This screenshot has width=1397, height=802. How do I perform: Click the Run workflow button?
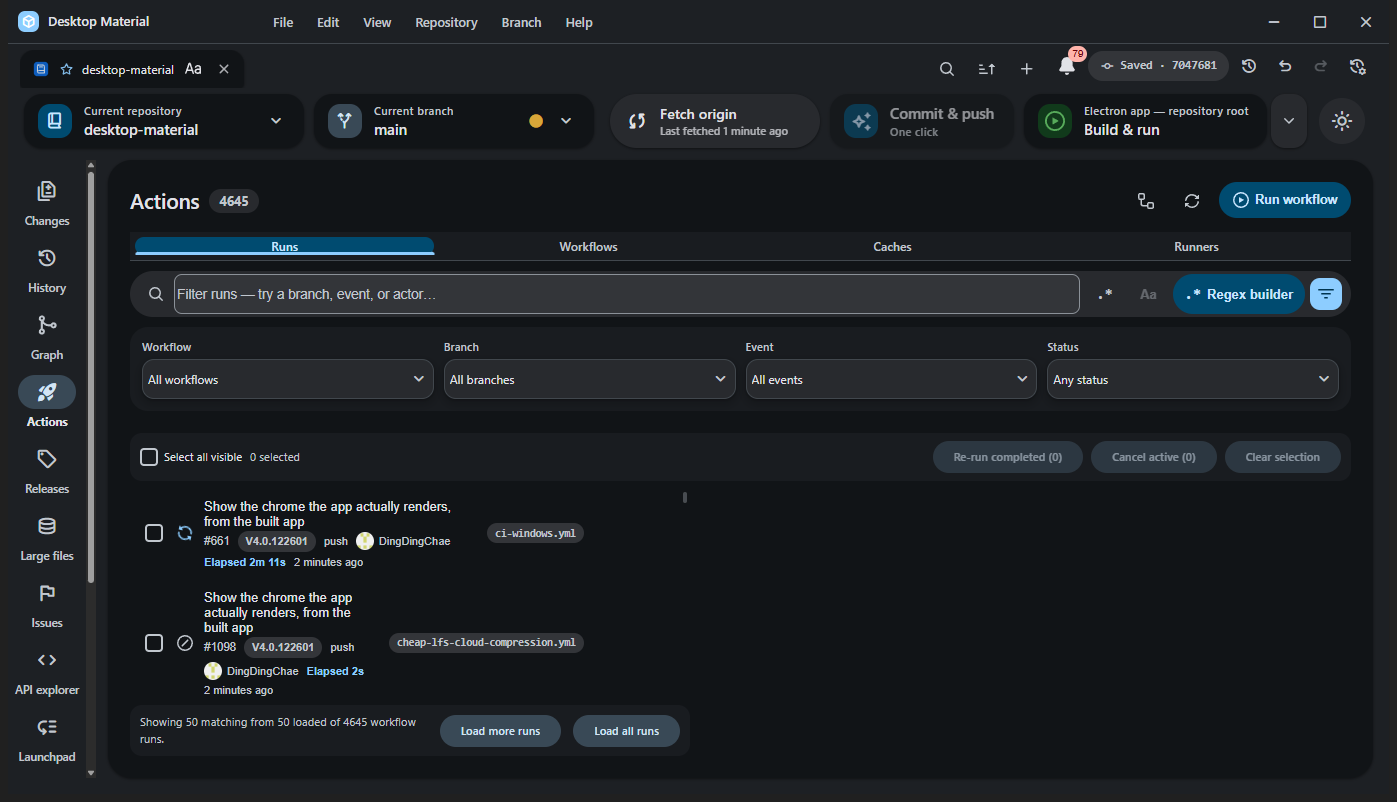coord(1285,200)
